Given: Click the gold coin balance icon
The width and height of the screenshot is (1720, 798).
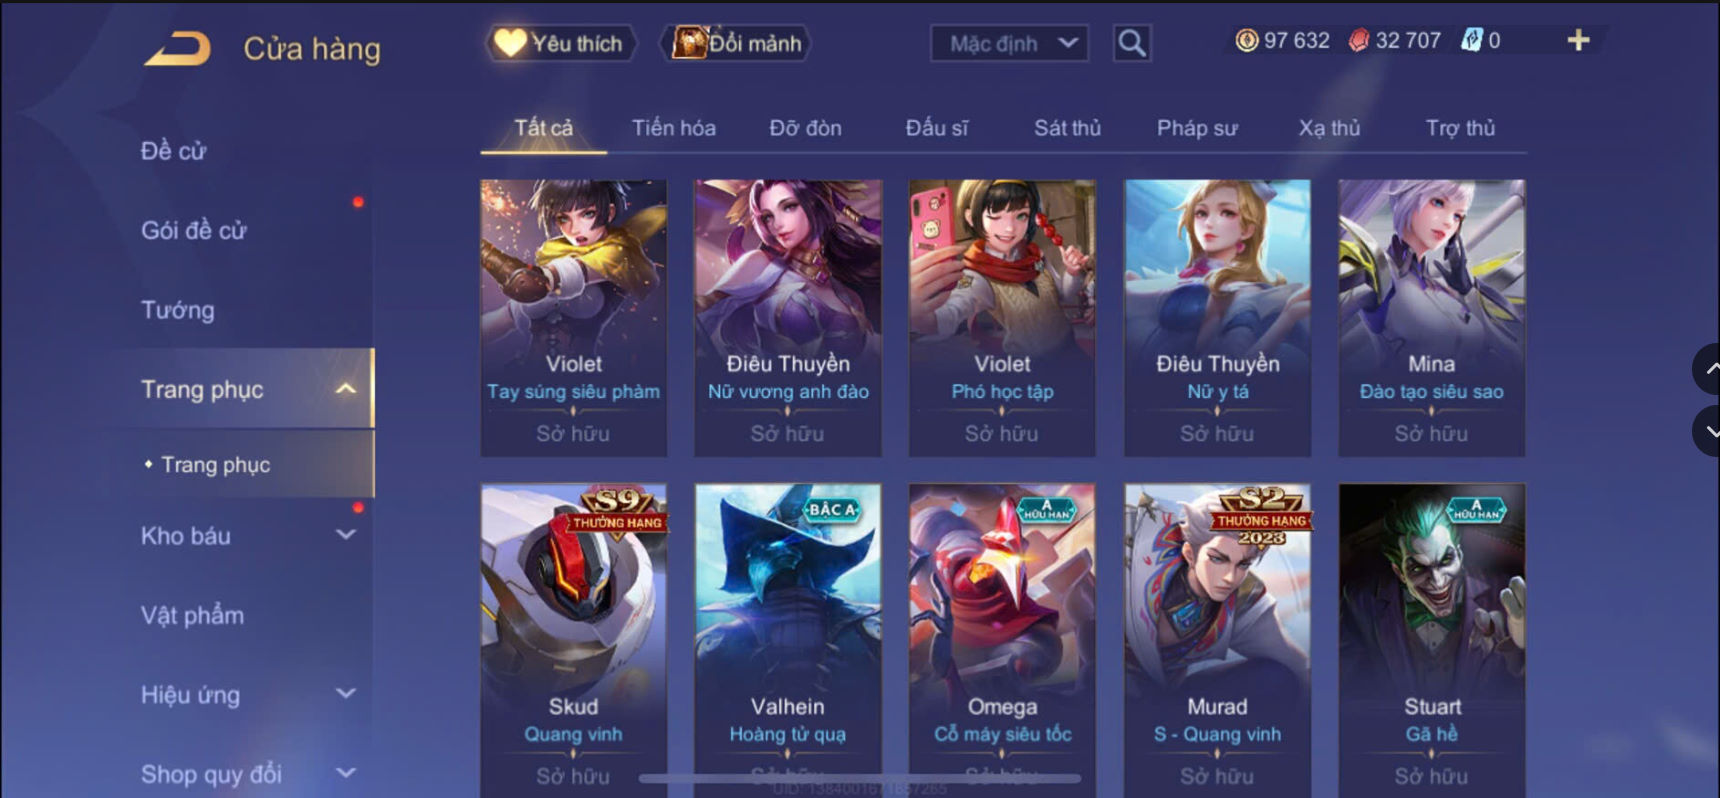Looking at the screenshot, I should click(1246, 40).
